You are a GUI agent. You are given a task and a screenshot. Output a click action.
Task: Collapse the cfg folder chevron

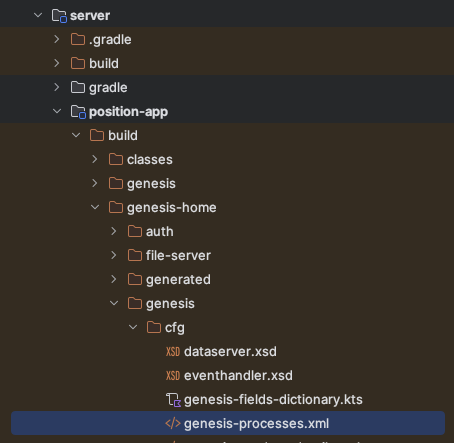point(133,327)
